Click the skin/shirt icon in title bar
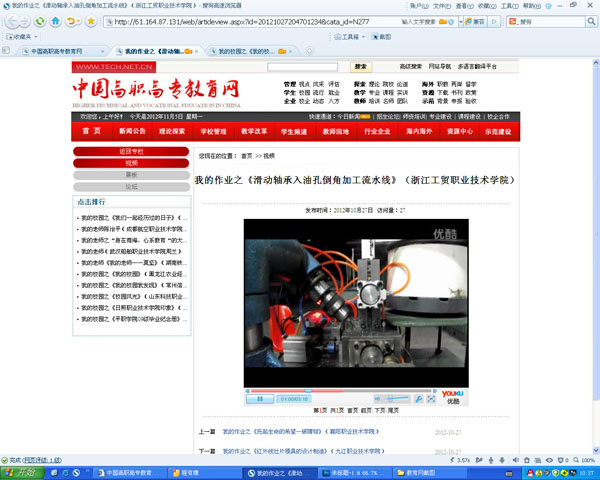Viewport: 600px width, 480px height. coord(548,6)
